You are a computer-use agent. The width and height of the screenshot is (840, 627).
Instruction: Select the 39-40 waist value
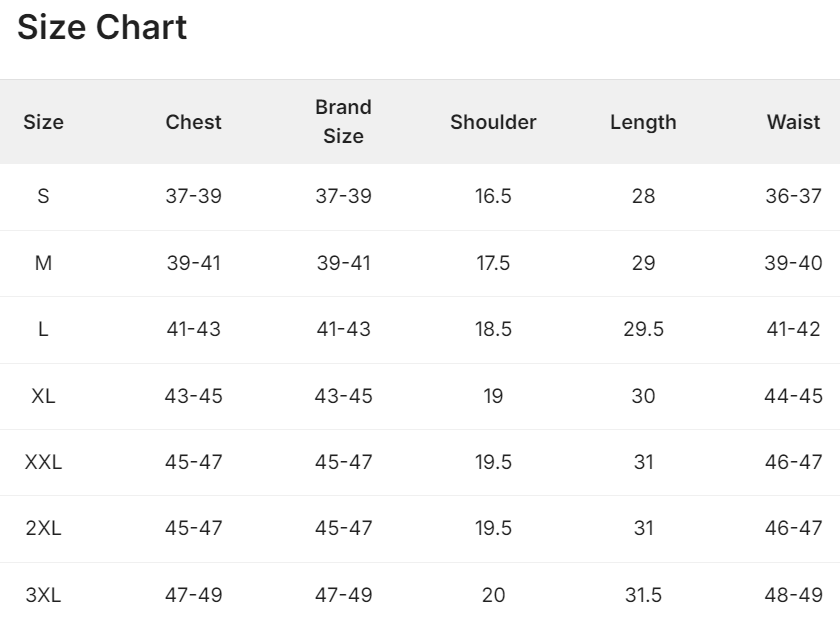[x=793, y=263]
